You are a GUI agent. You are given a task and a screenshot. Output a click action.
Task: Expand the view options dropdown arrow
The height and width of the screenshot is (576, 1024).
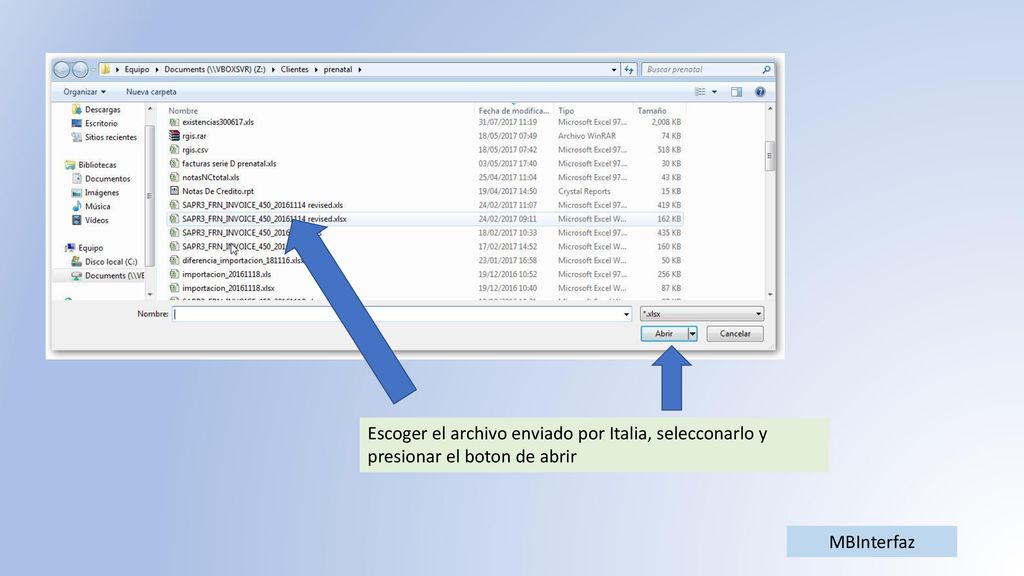714,92
